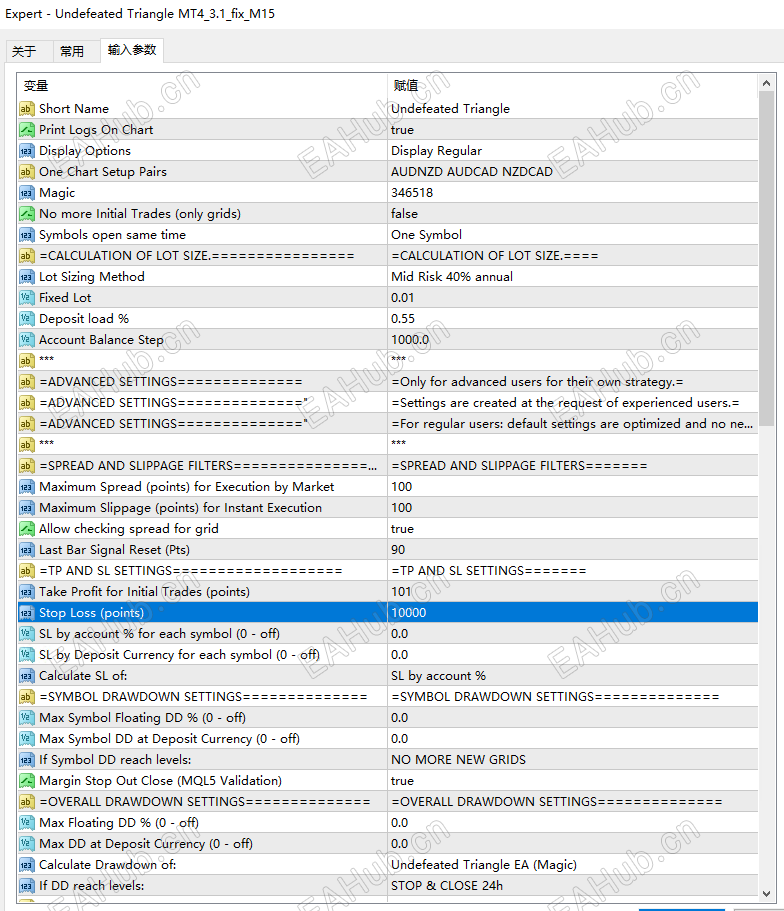784x911 pixels.
Task: Click the boolean icon beside Margin Stop Out Close
Action: pos(27,781)
